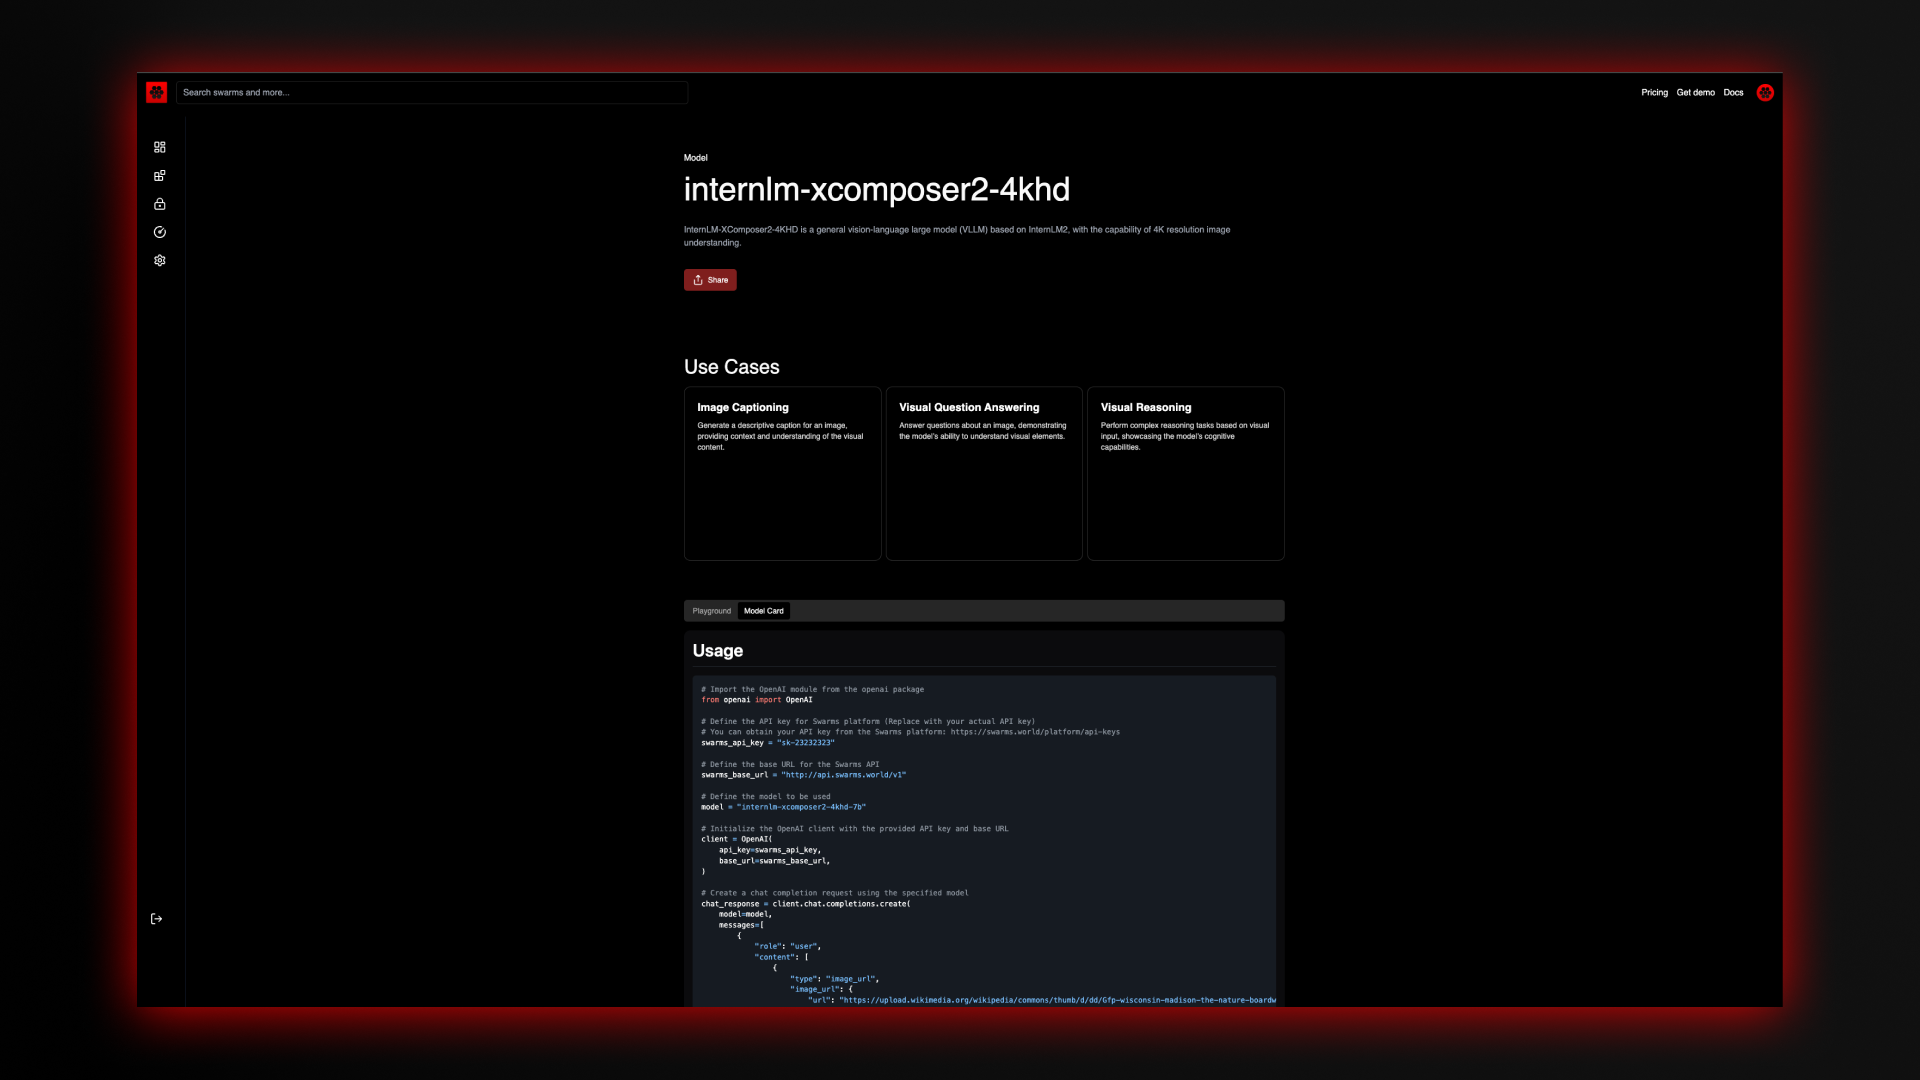Viewport: 1920px width, 1080px height.
Task: Focus the Search swarms and more field
Action: (432, 93)
